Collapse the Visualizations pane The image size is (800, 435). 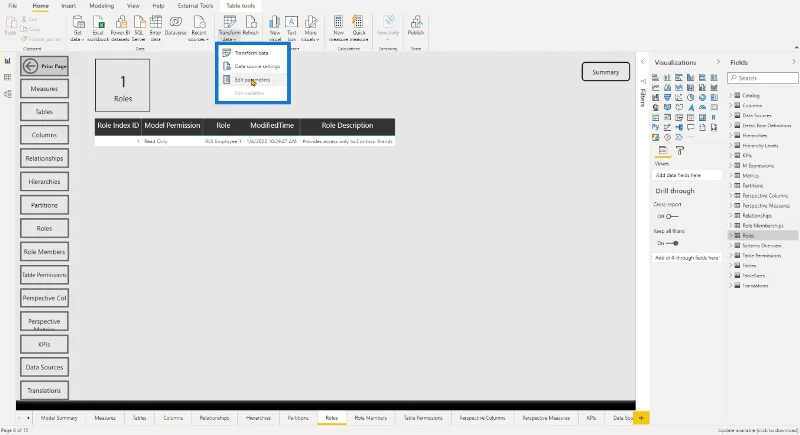pos(718,62)
